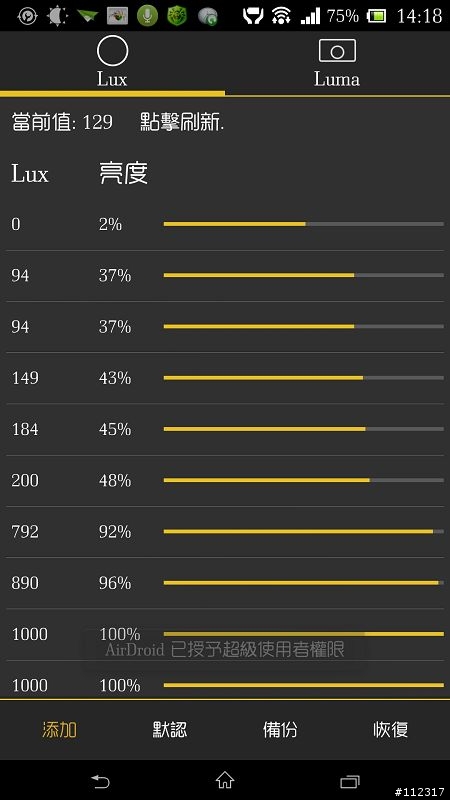This screenshot has width=450, height=800.
Task: Select the Luma camera icon
Action: tap(337, 51)
